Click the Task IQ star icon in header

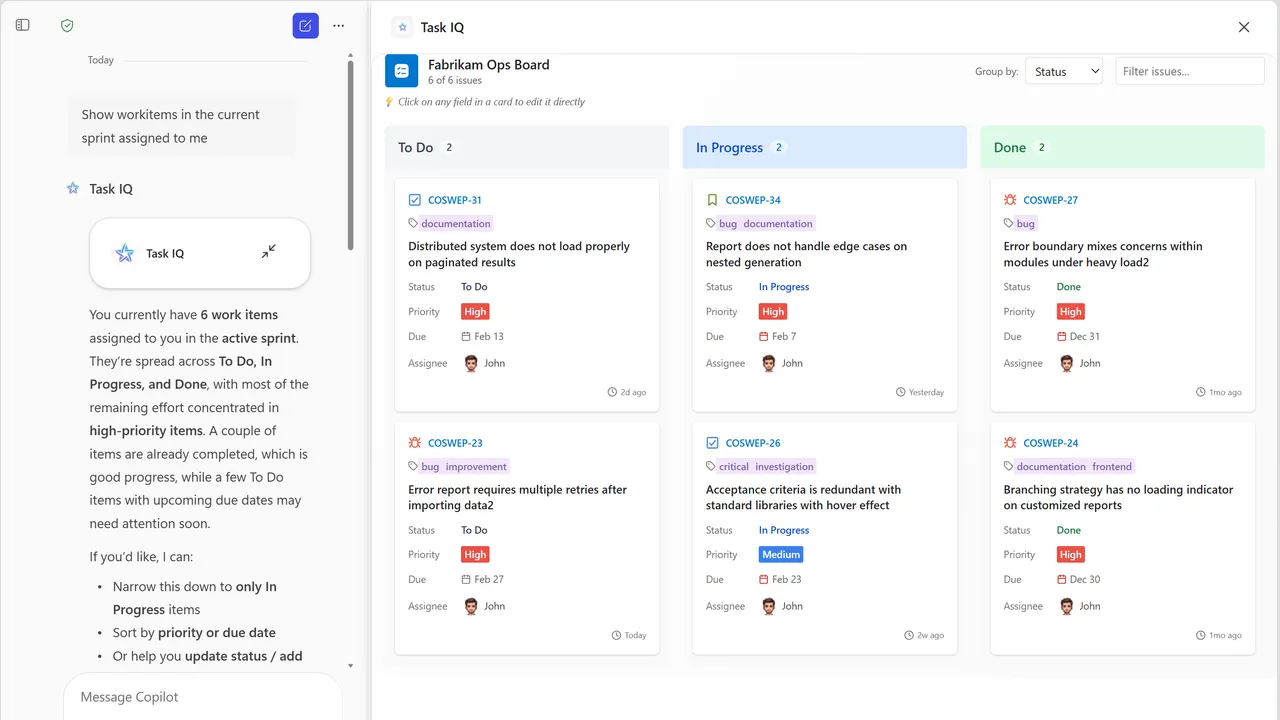pyautogui.click(x=402, y=27)
